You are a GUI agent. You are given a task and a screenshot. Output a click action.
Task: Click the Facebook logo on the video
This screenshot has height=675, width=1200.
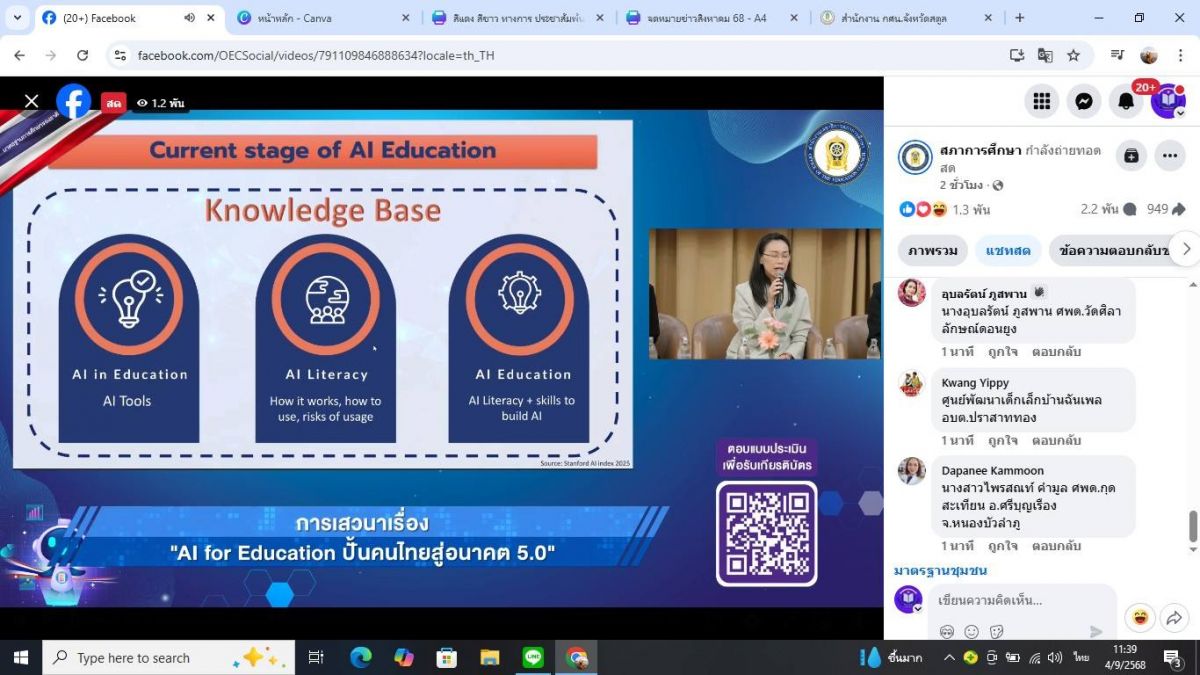tap(73, 102)
